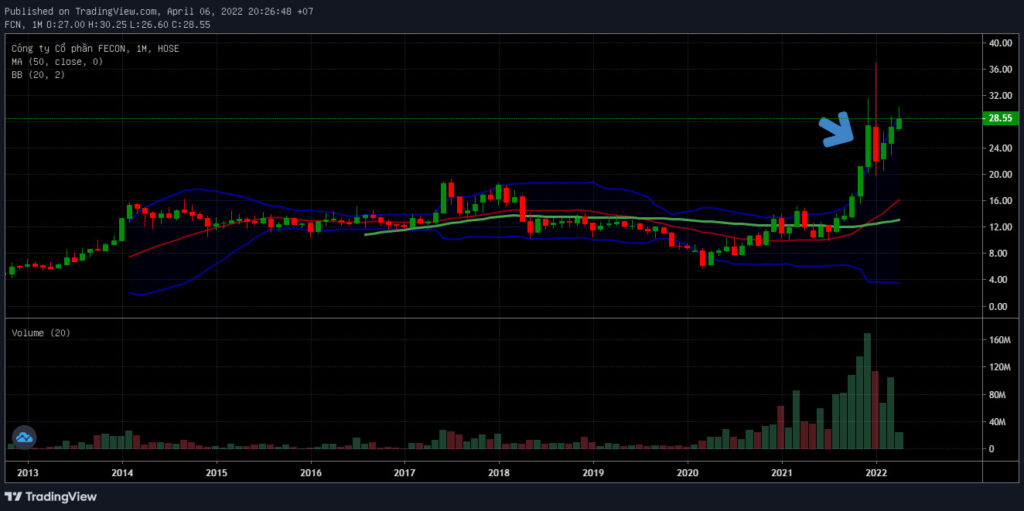Select the green 28.55 current price label
This screenshot has height=511, width=1024.
pyautogui.click(x=998, y=118)
